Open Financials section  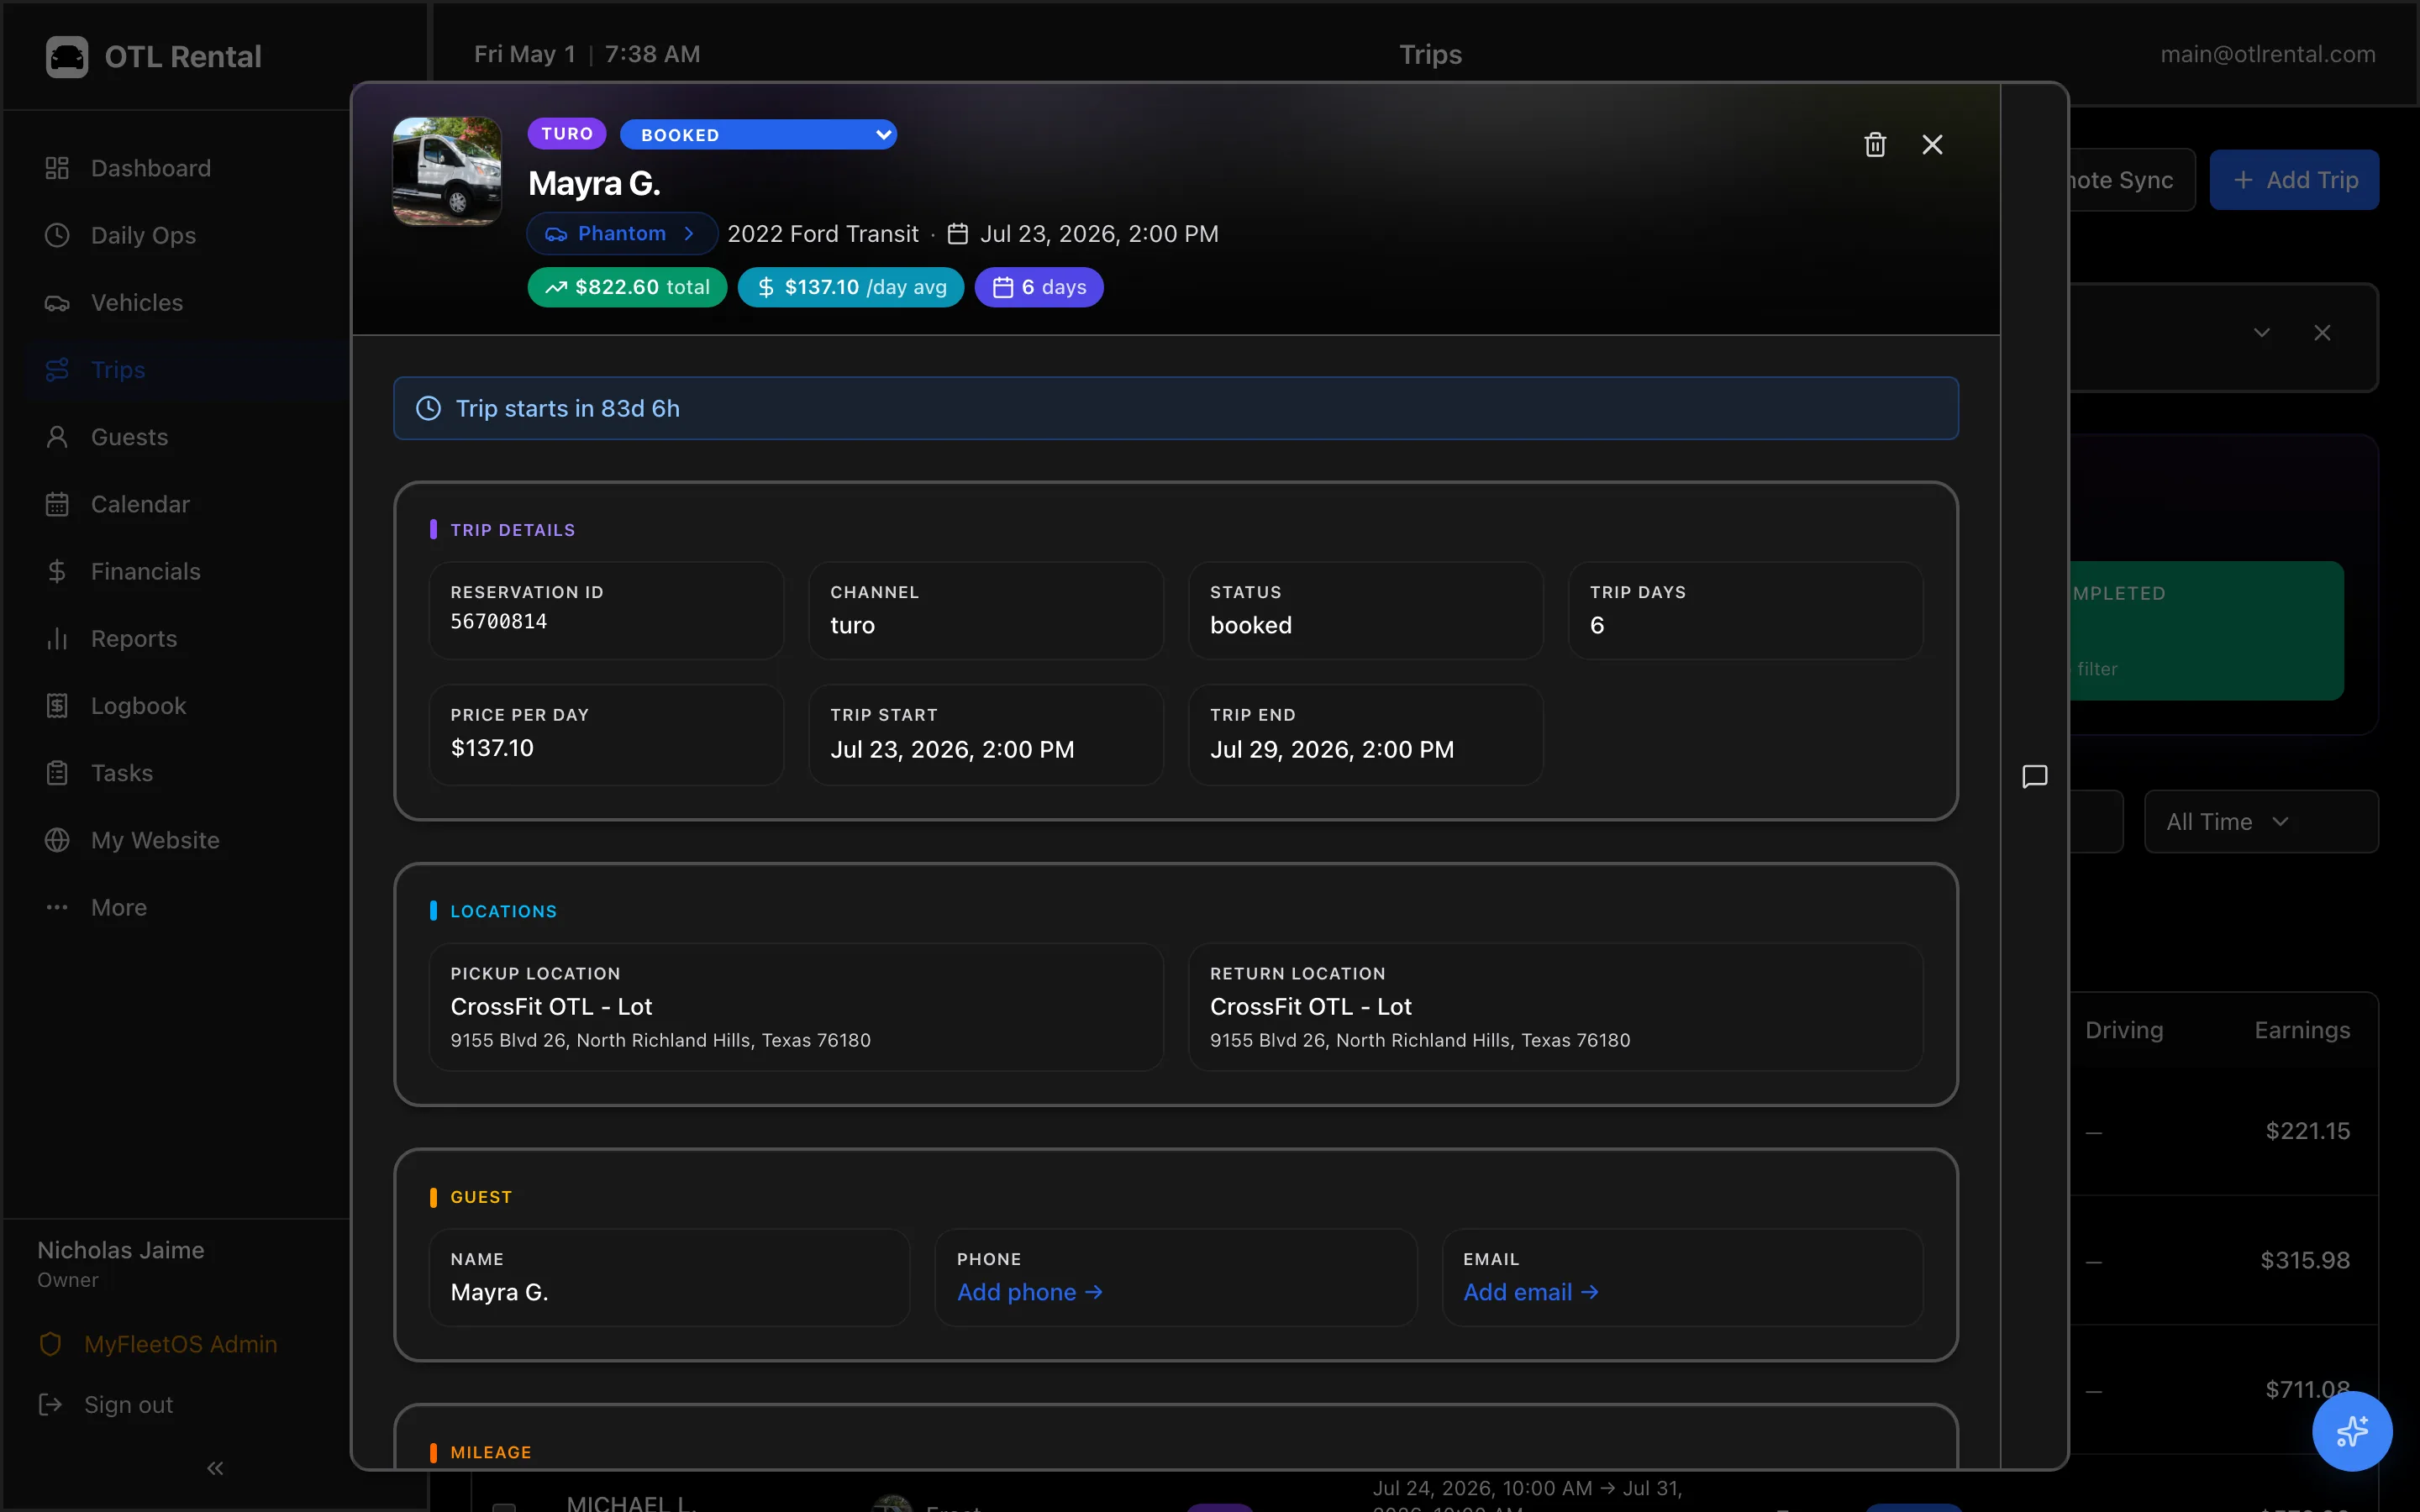point(146,571)
